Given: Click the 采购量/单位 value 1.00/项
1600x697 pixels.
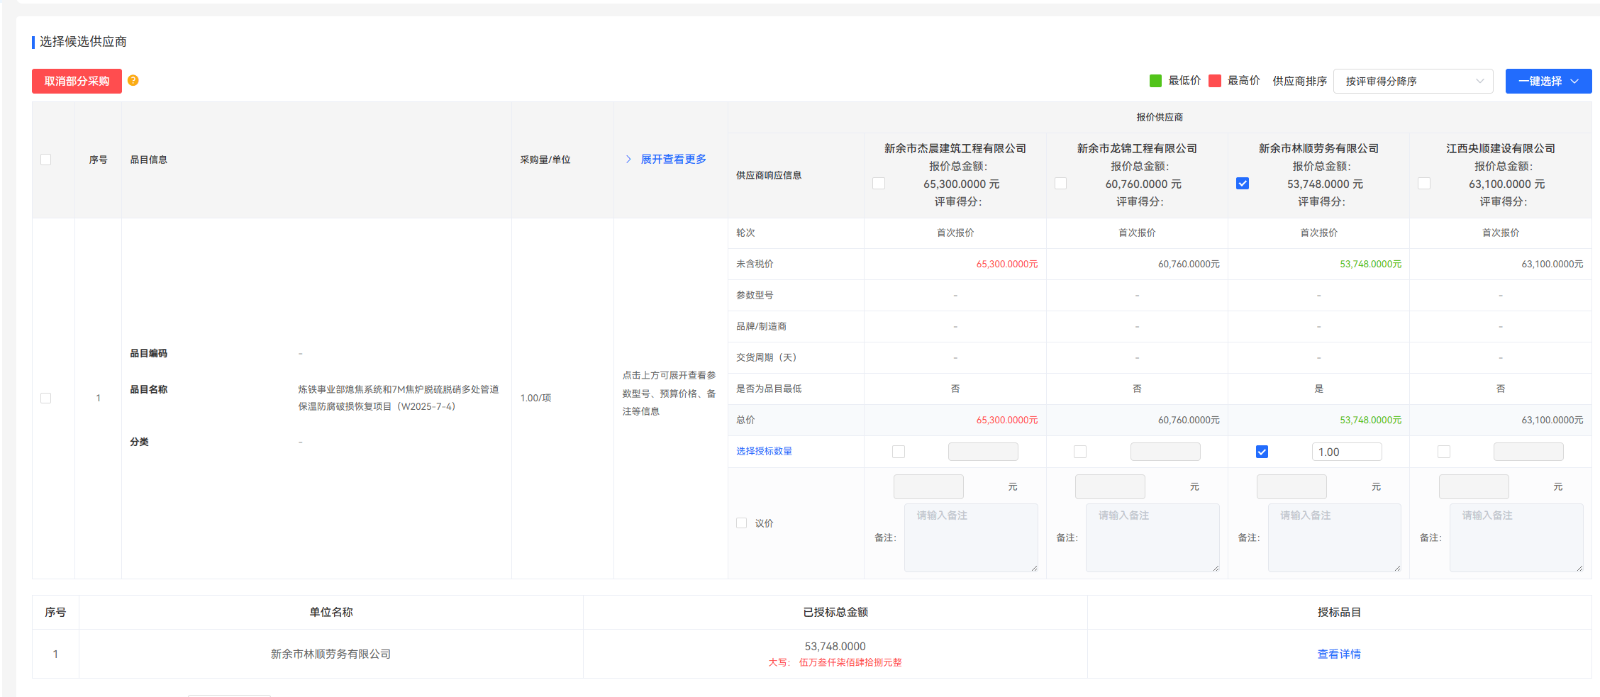Looking at the screenshot, I should [535, 398].
